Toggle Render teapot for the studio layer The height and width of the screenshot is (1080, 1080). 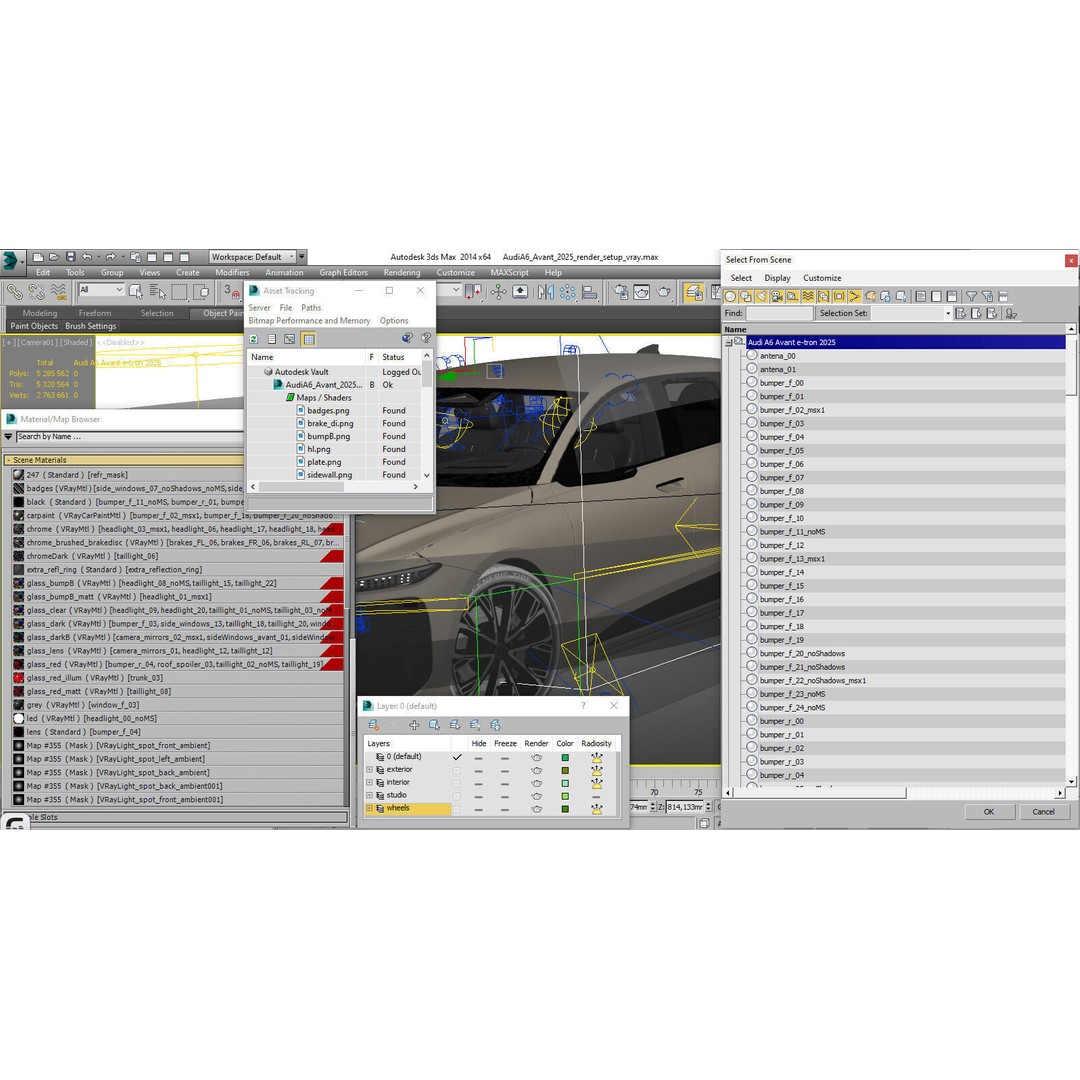(x=537, y=796)
